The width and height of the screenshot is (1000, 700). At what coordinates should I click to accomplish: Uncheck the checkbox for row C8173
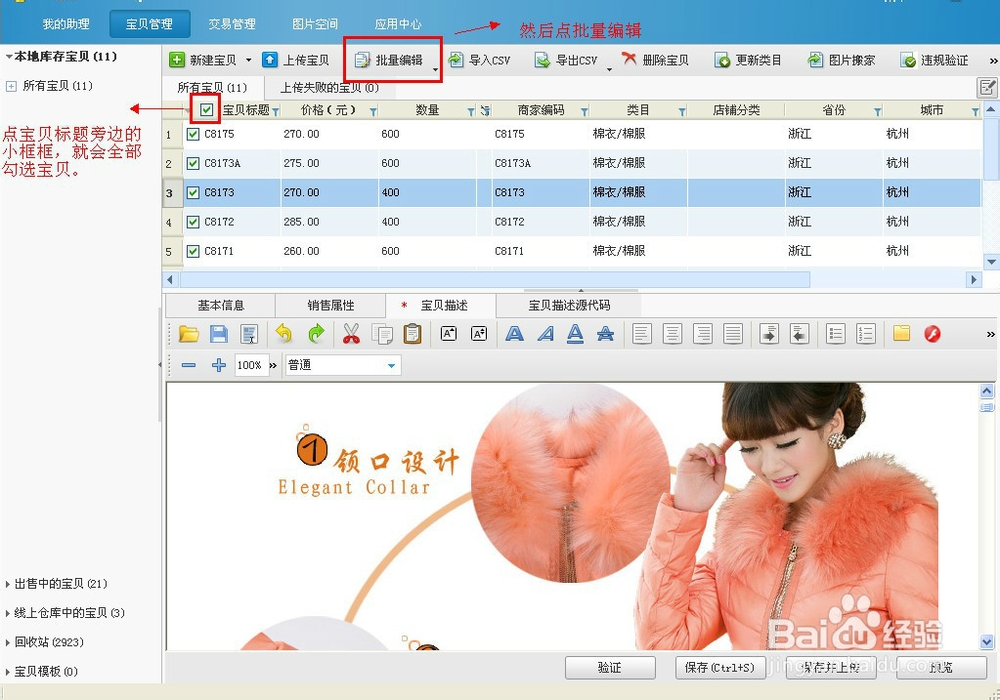pos(193,193)
